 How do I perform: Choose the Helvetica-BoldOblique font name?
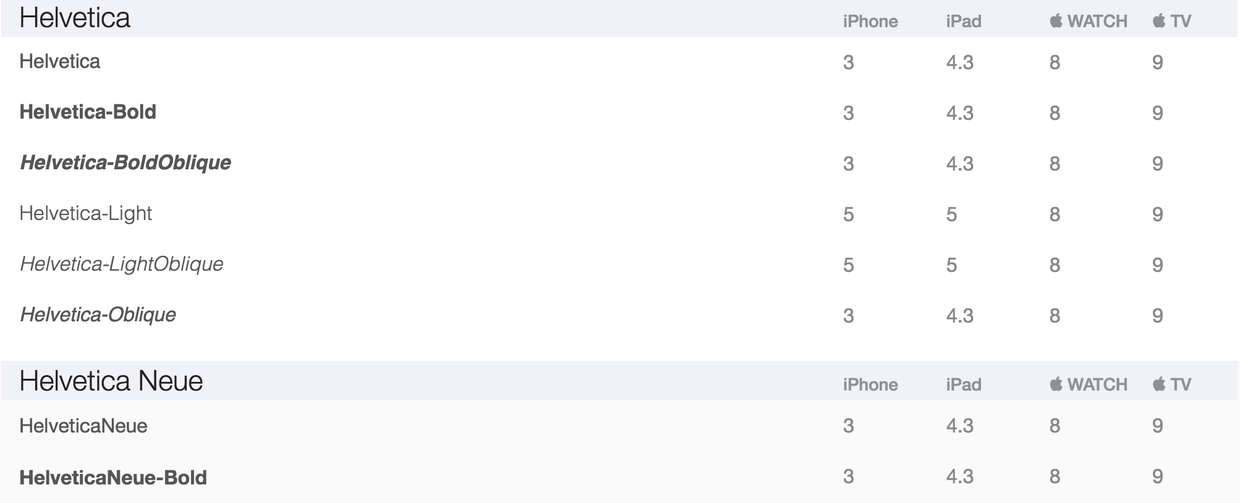[125, 162]
